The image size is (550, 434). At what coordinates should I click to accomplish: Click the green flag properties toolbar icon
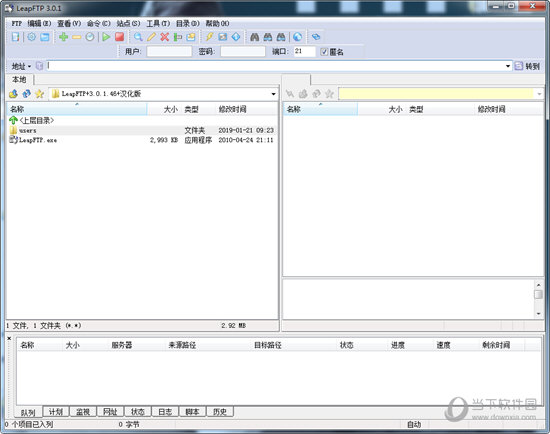[x=178, y=36]
